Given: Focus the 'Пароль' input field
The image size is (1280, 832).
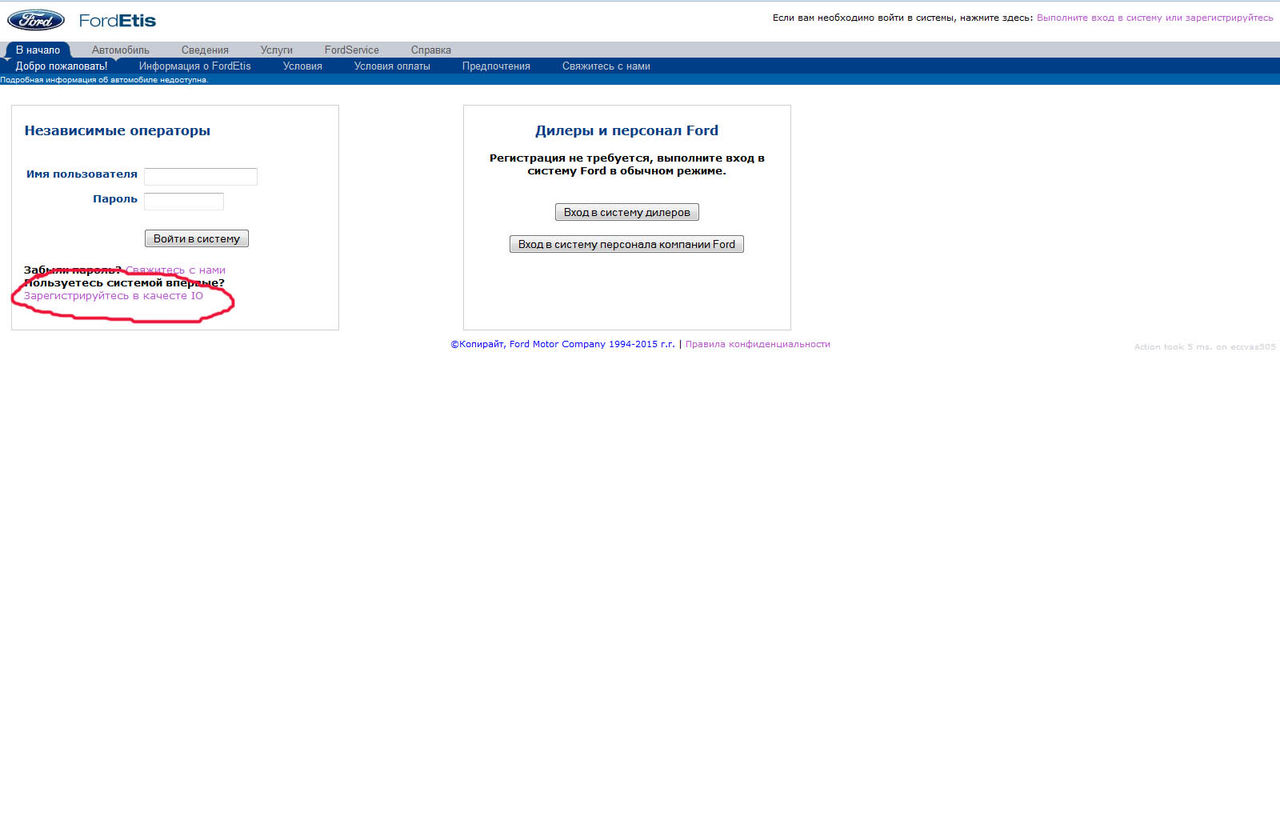Looking at the screenshot, I should 184,201.
